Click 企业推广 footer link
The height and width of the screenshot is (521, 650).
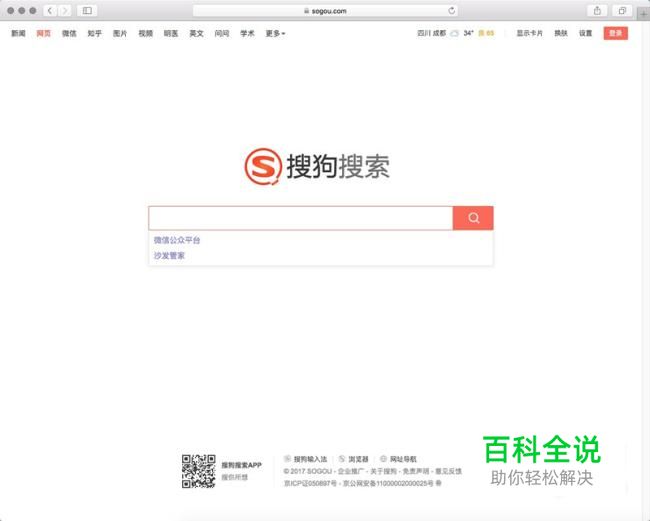[x=351, y=471]
